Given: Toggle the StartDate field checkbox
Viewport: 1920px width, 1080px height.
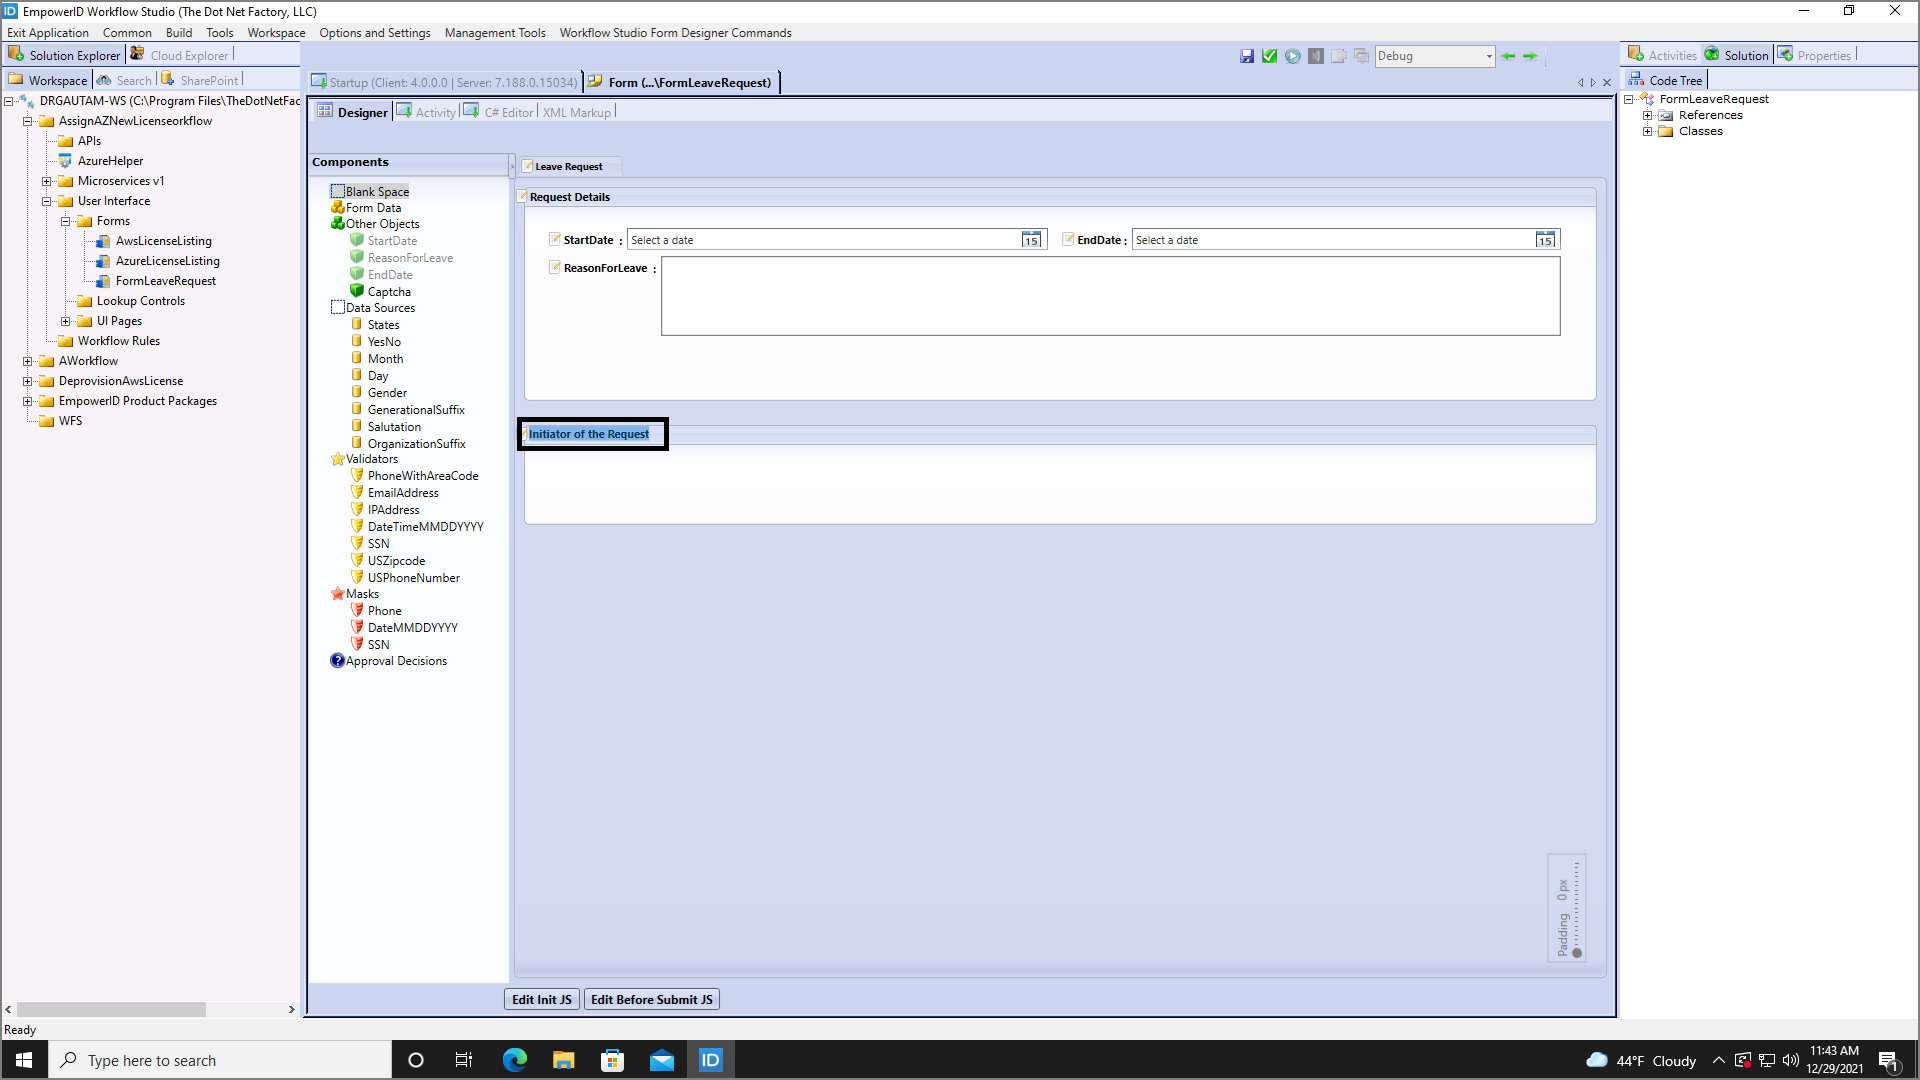Looking at the screenshot, I should pyautogui.click(x=555, y=239).
